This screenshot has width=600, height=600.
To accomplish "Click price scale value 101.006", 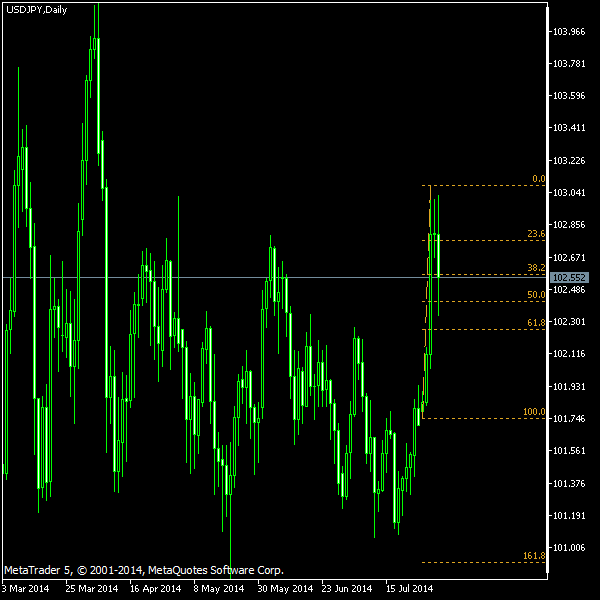I will (569, 548).
